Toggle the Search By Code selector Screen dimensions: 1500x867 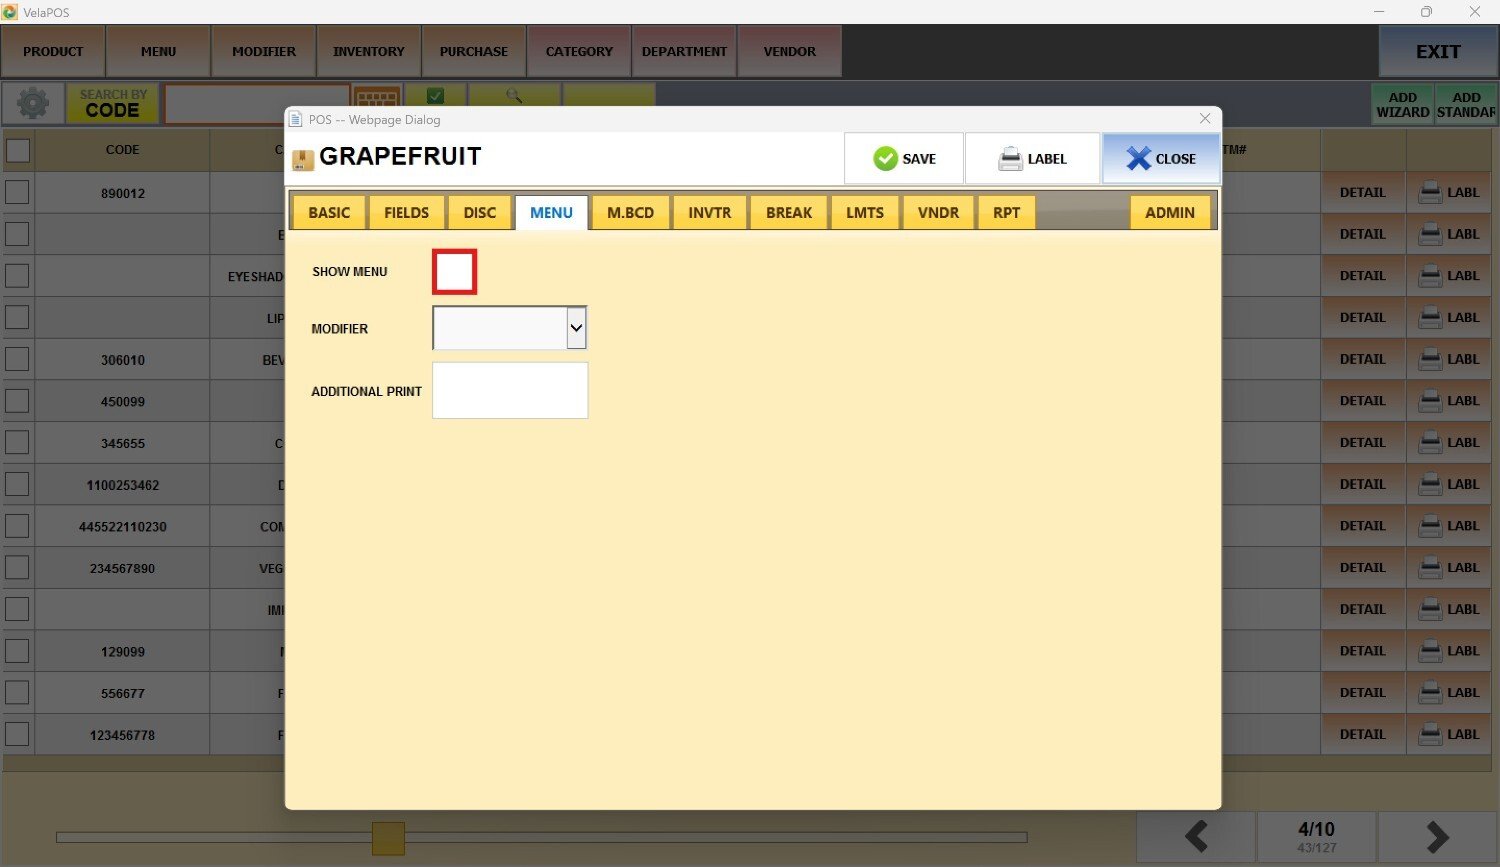coord(112,103)
